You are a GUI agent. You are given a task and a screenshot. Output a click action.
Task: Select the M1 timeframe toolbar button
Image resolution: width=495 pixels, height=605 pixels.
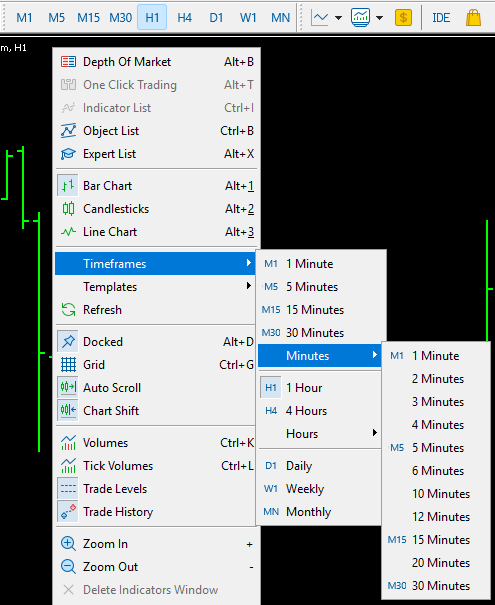point(24,17)
